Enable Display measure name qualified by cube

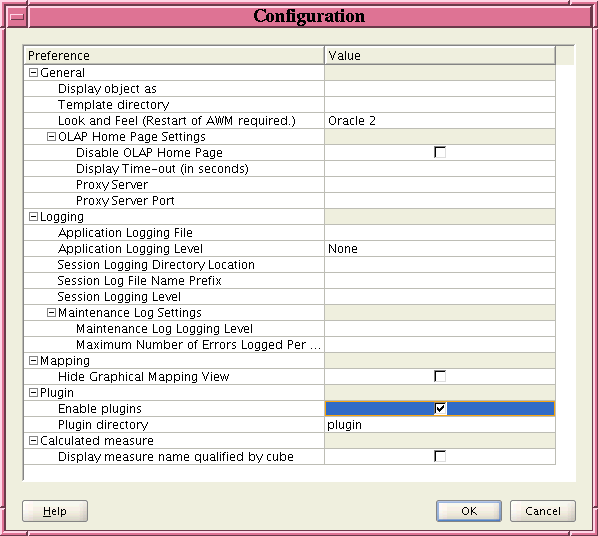click(x=440, y=457)
